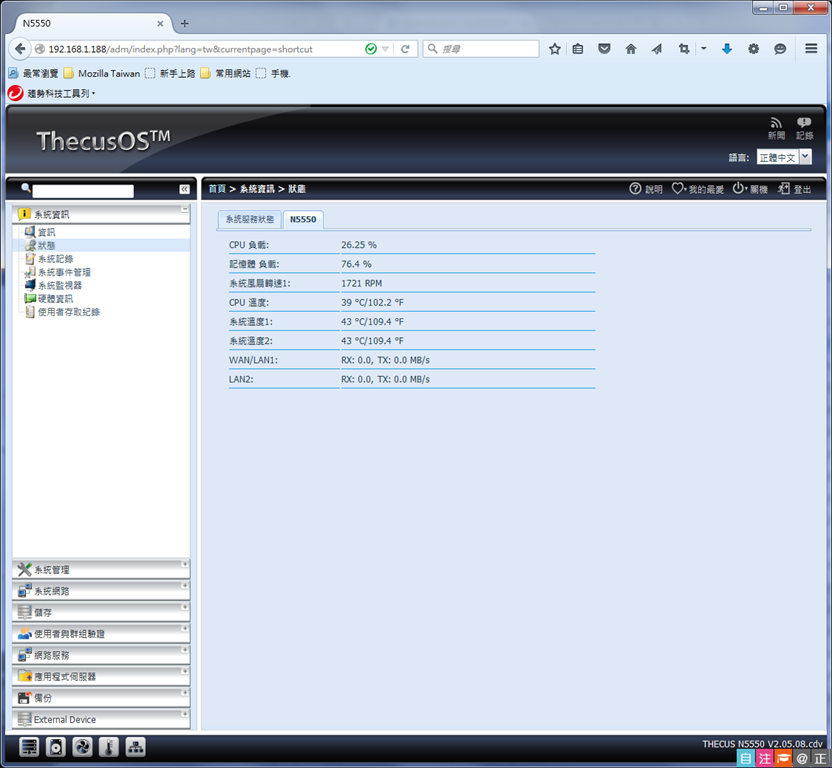Expand the 網路服務 sidebar section
832x768 pixels.
tap(101, 655)
